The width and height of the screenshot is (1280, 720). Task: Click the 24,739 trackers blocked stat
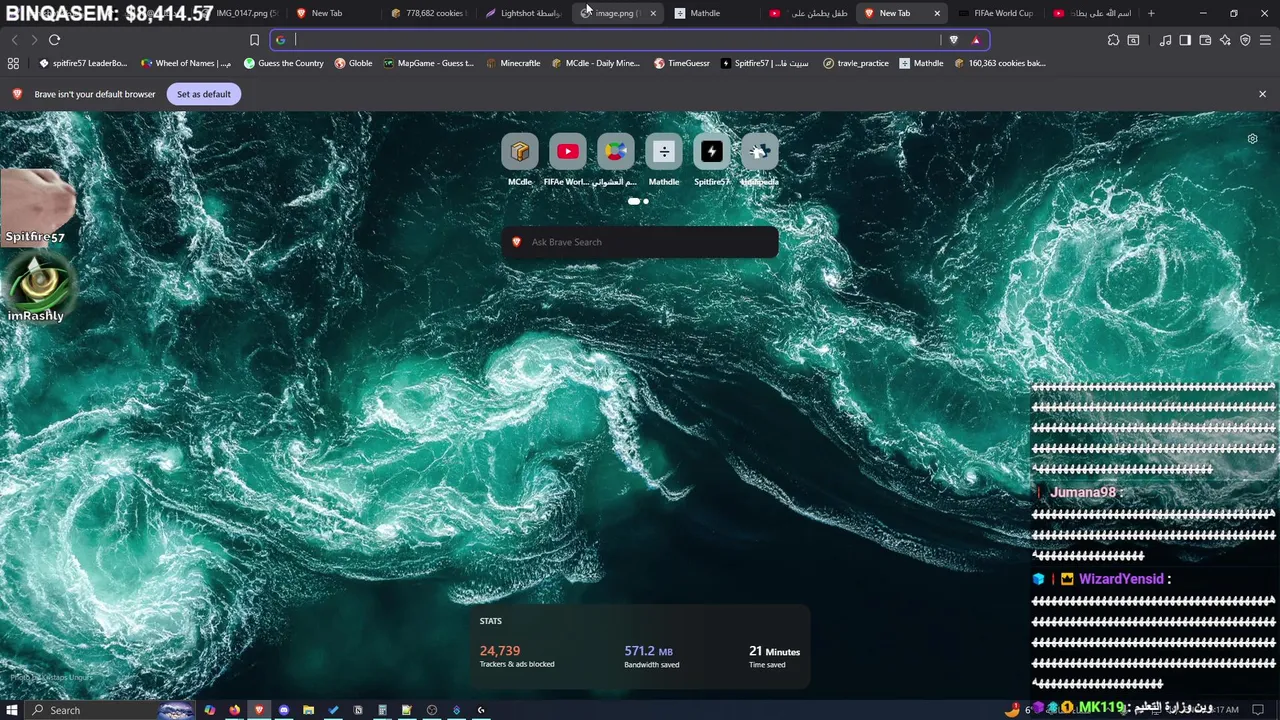[x=517, y=656]
